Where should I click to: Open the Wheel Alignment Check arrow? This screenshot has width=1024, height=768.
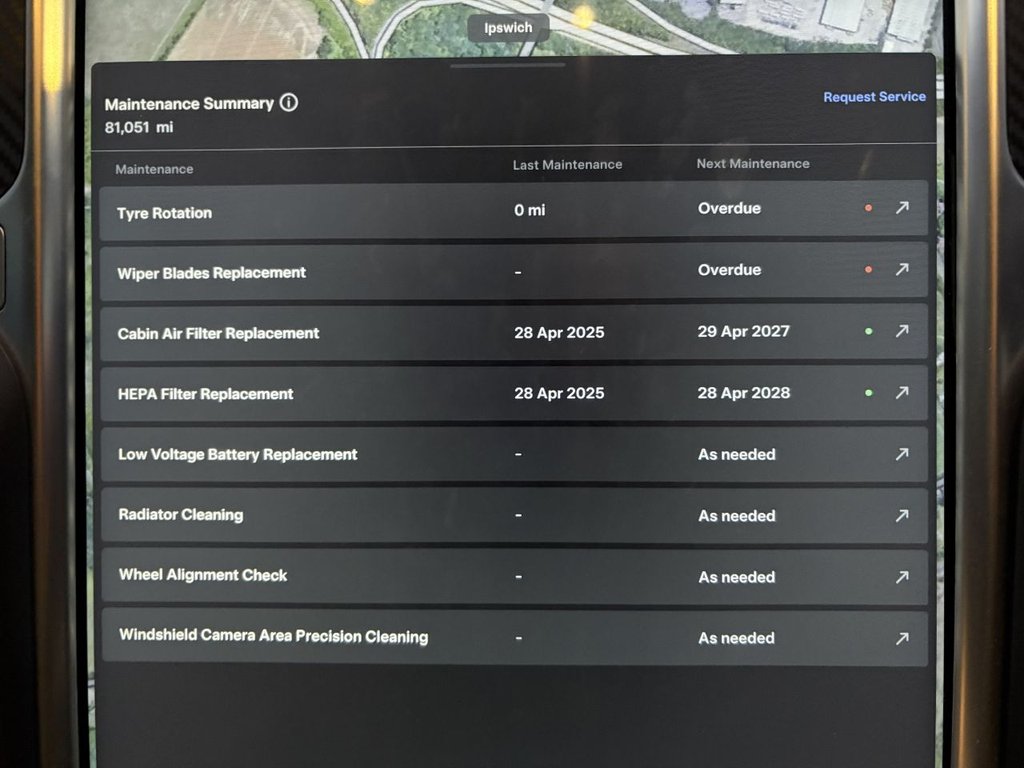pyautogui.click(x=902, y=577)
